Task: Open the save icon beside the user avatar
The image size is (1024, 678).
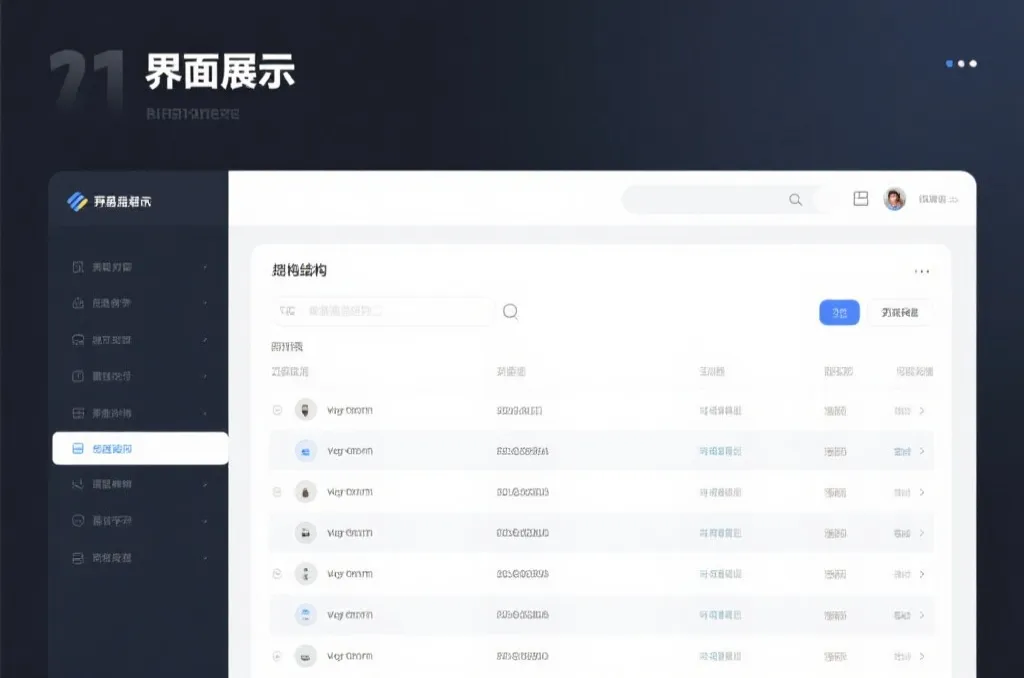Action: point(861,199)
